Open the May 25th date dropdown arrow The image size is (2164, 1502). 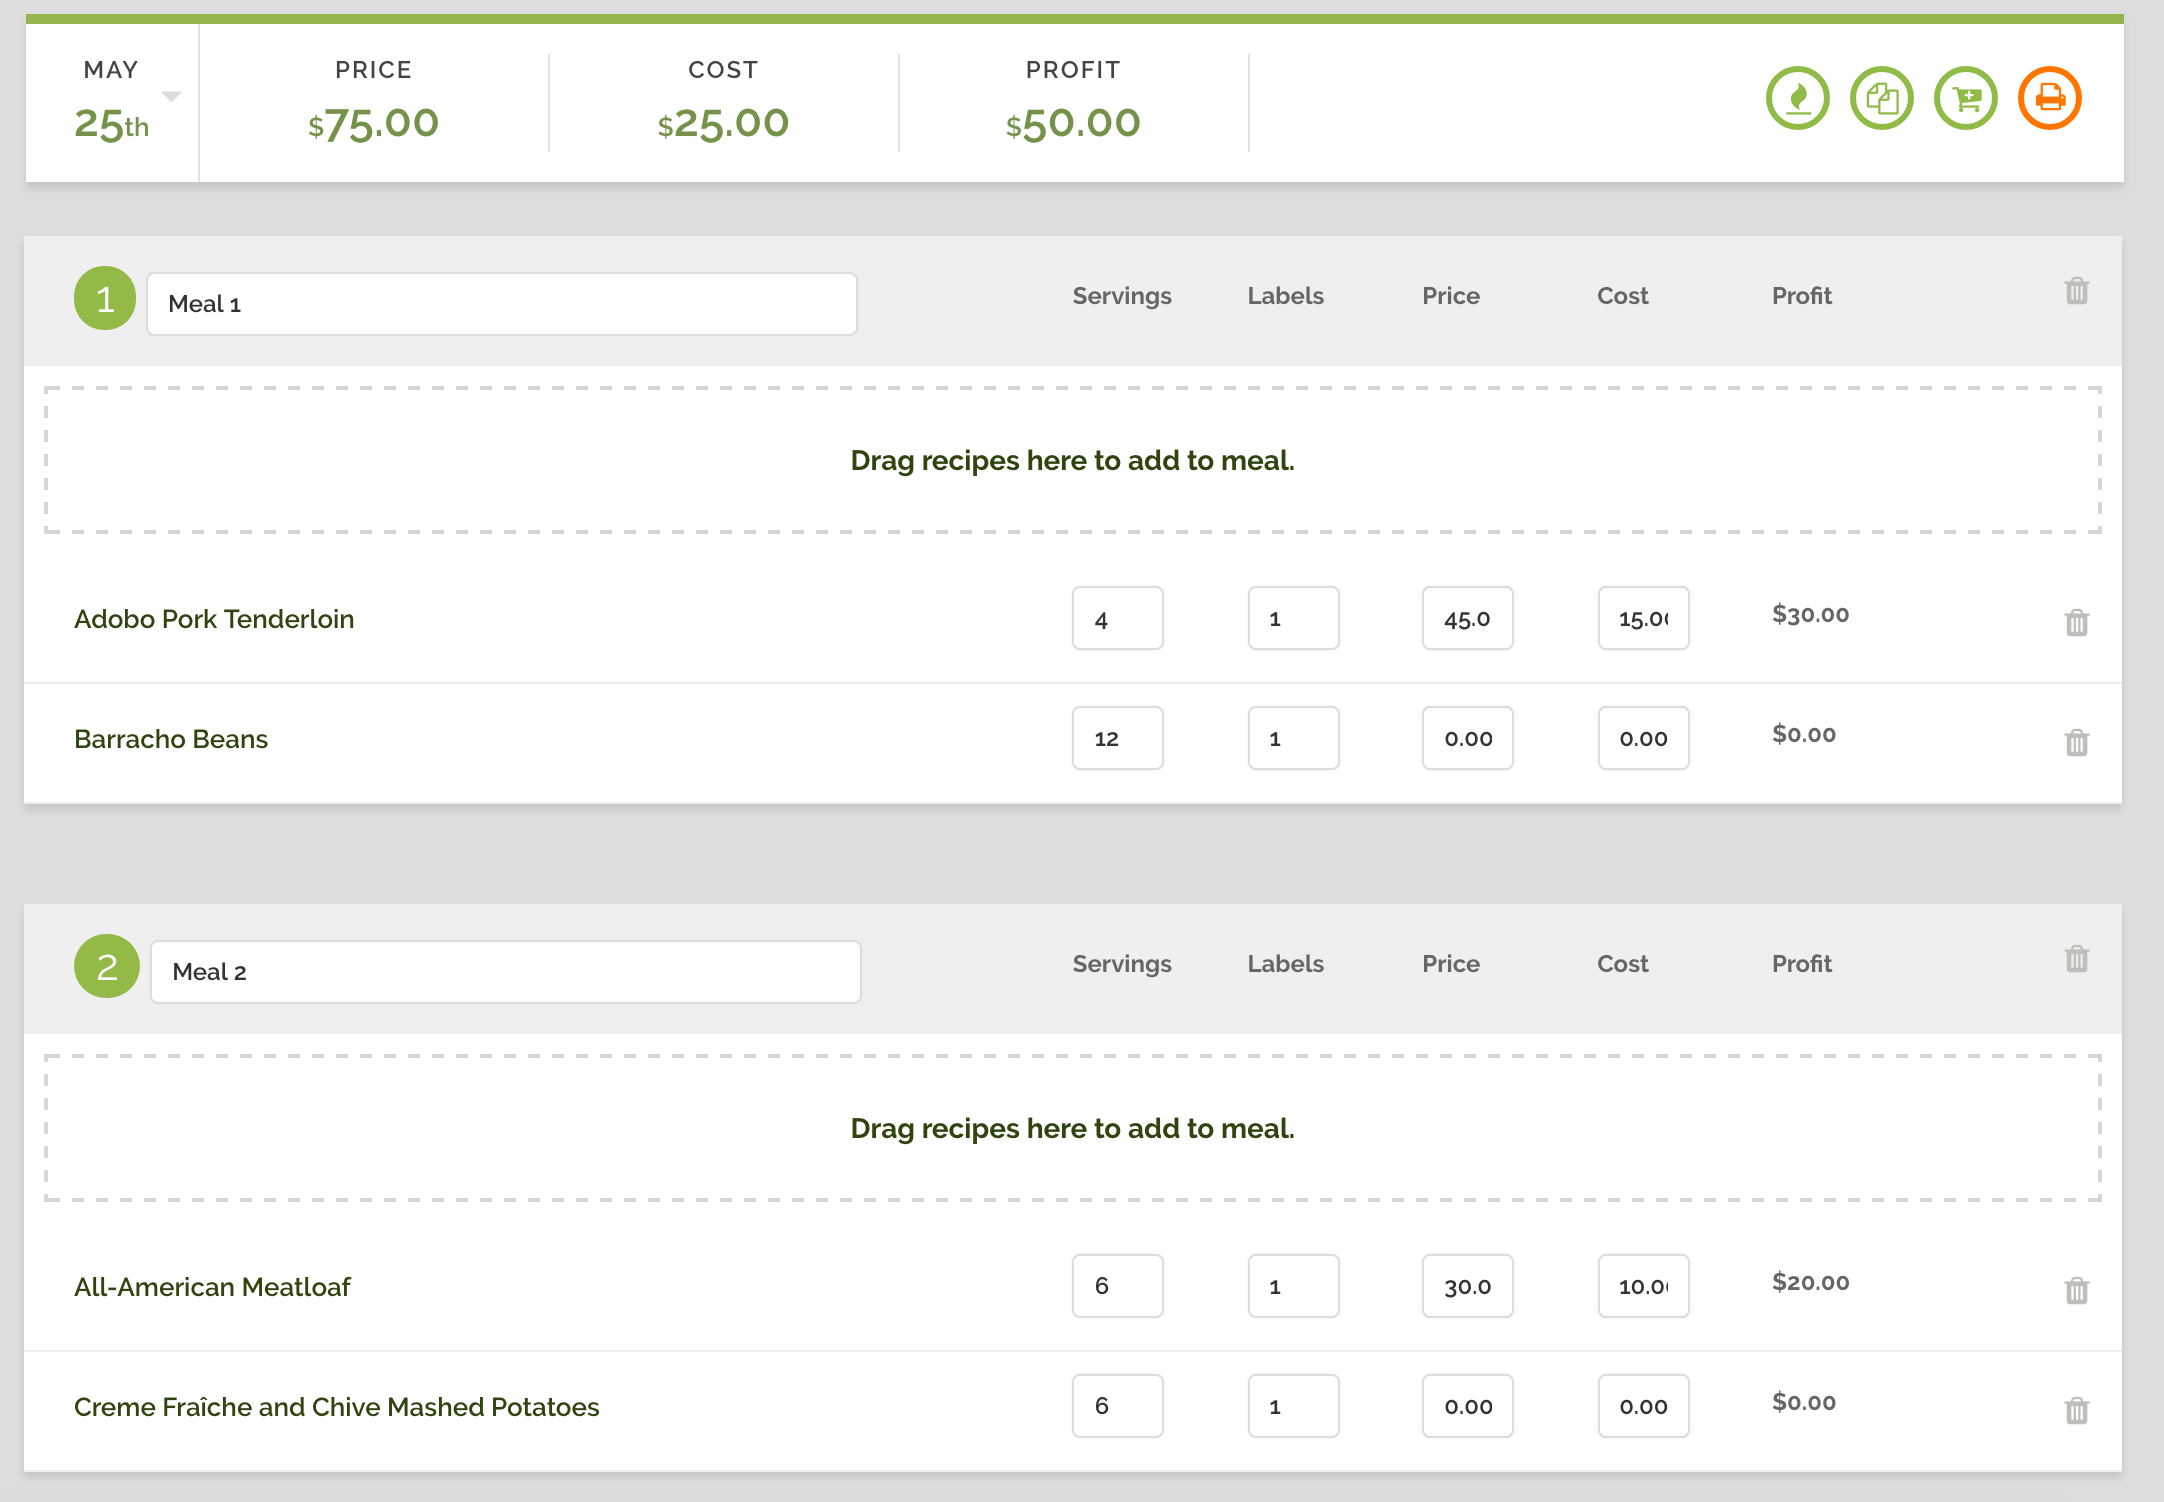click(x=171, y=97)
